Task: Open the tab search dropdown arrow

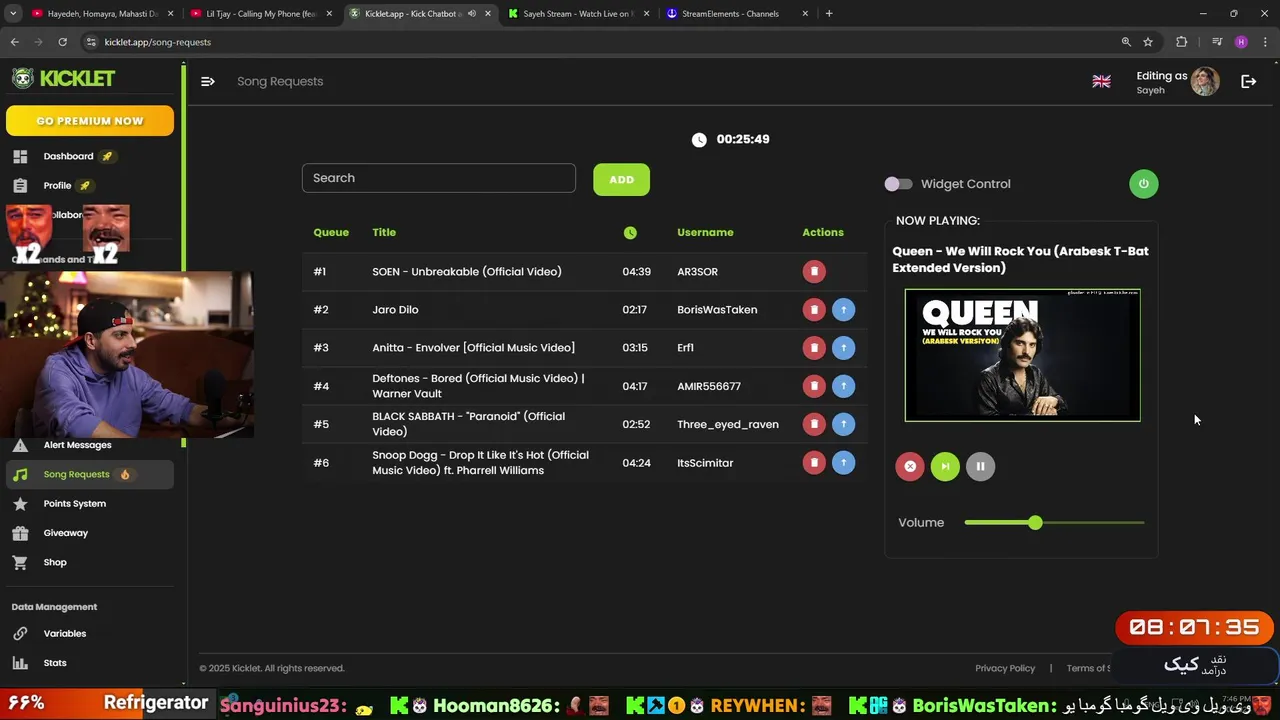Action: tap(13, 14)
